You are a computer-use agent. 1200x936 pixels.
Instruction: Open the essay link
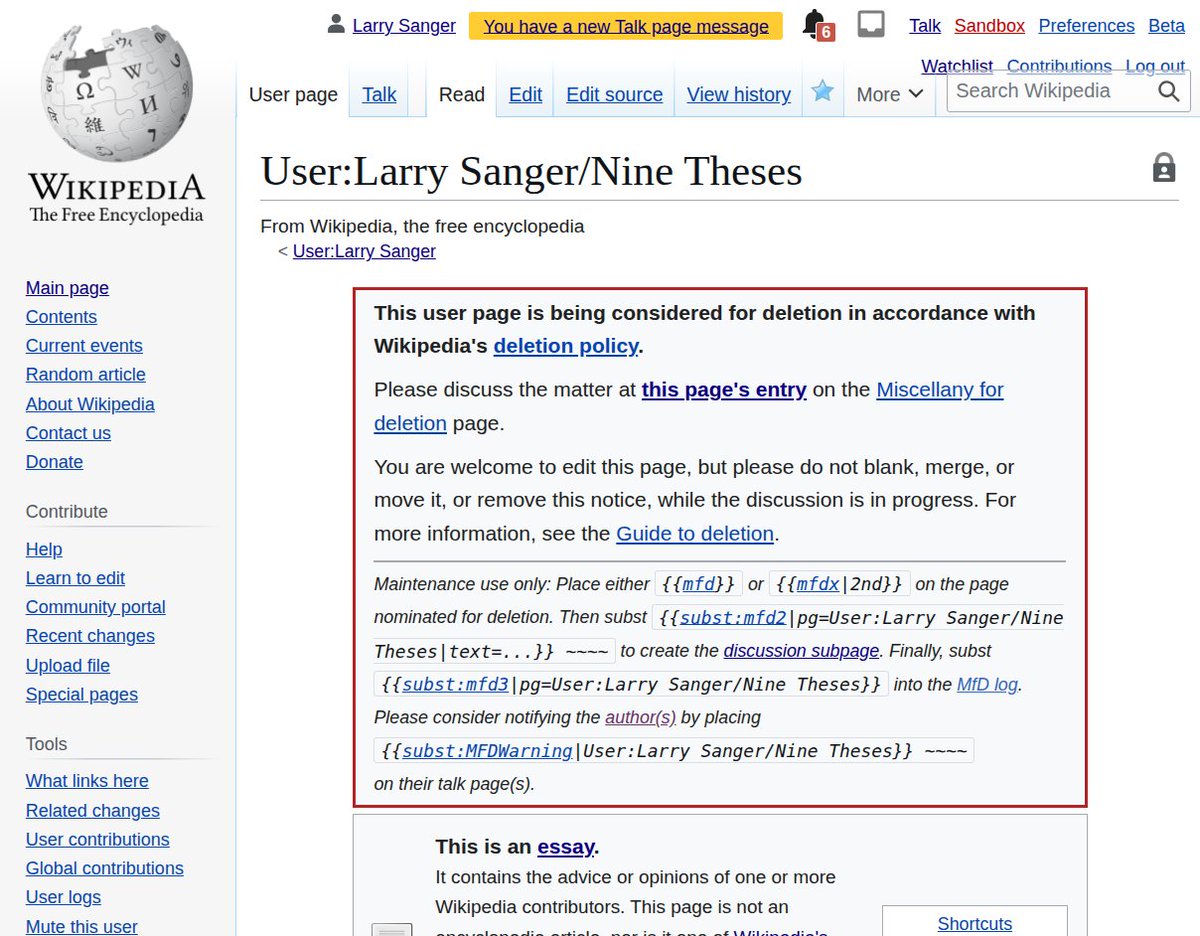(x=566, y=847)
